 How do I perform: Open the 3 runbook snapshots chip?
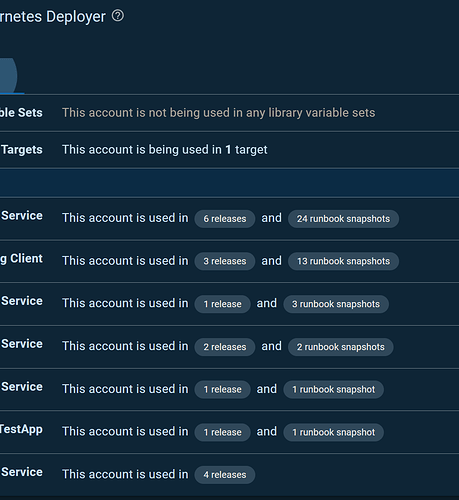point(336,304)
